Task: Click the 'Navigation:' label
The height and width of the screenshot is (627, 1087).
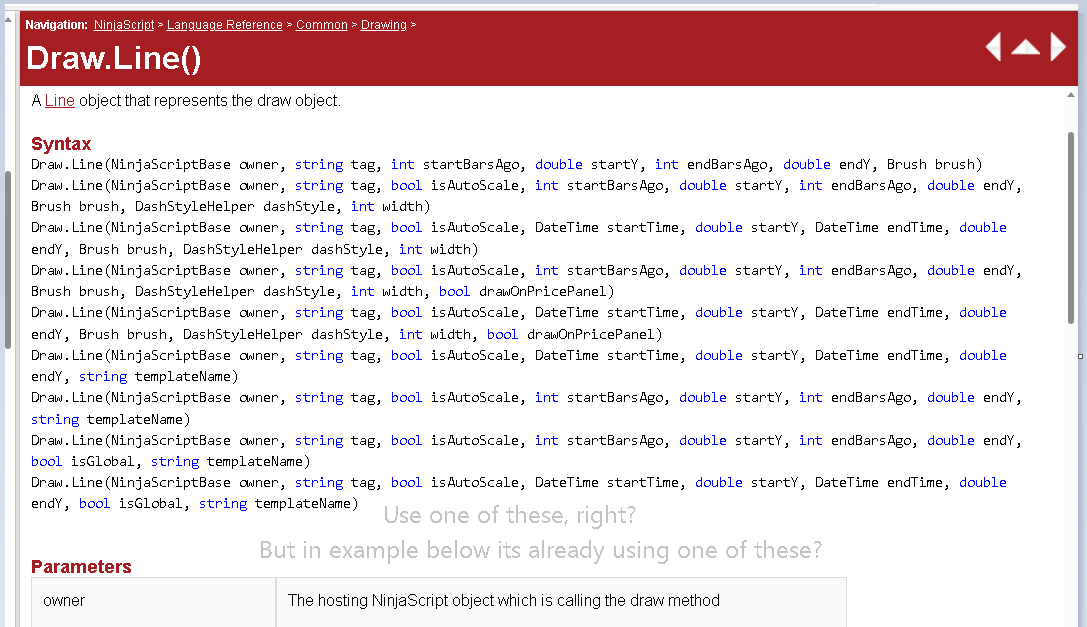Action: [56, 25]
